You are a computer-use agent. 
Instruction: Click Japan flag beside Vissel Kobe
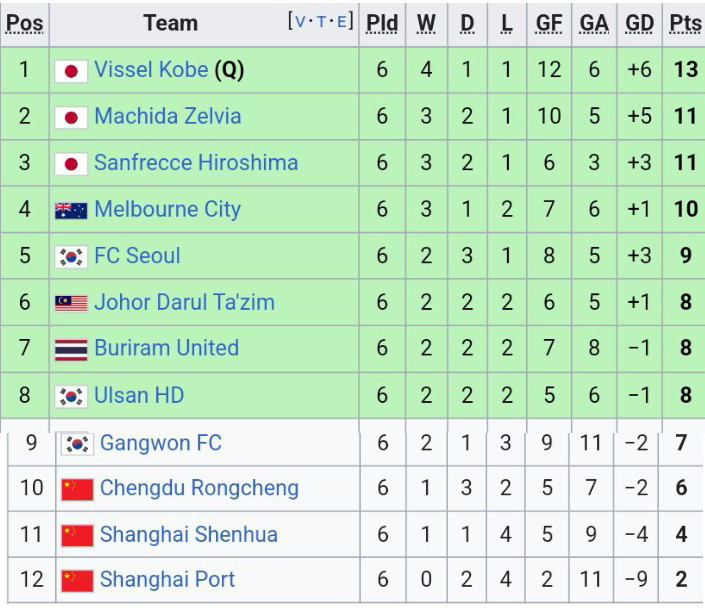(x=71, y=71)
